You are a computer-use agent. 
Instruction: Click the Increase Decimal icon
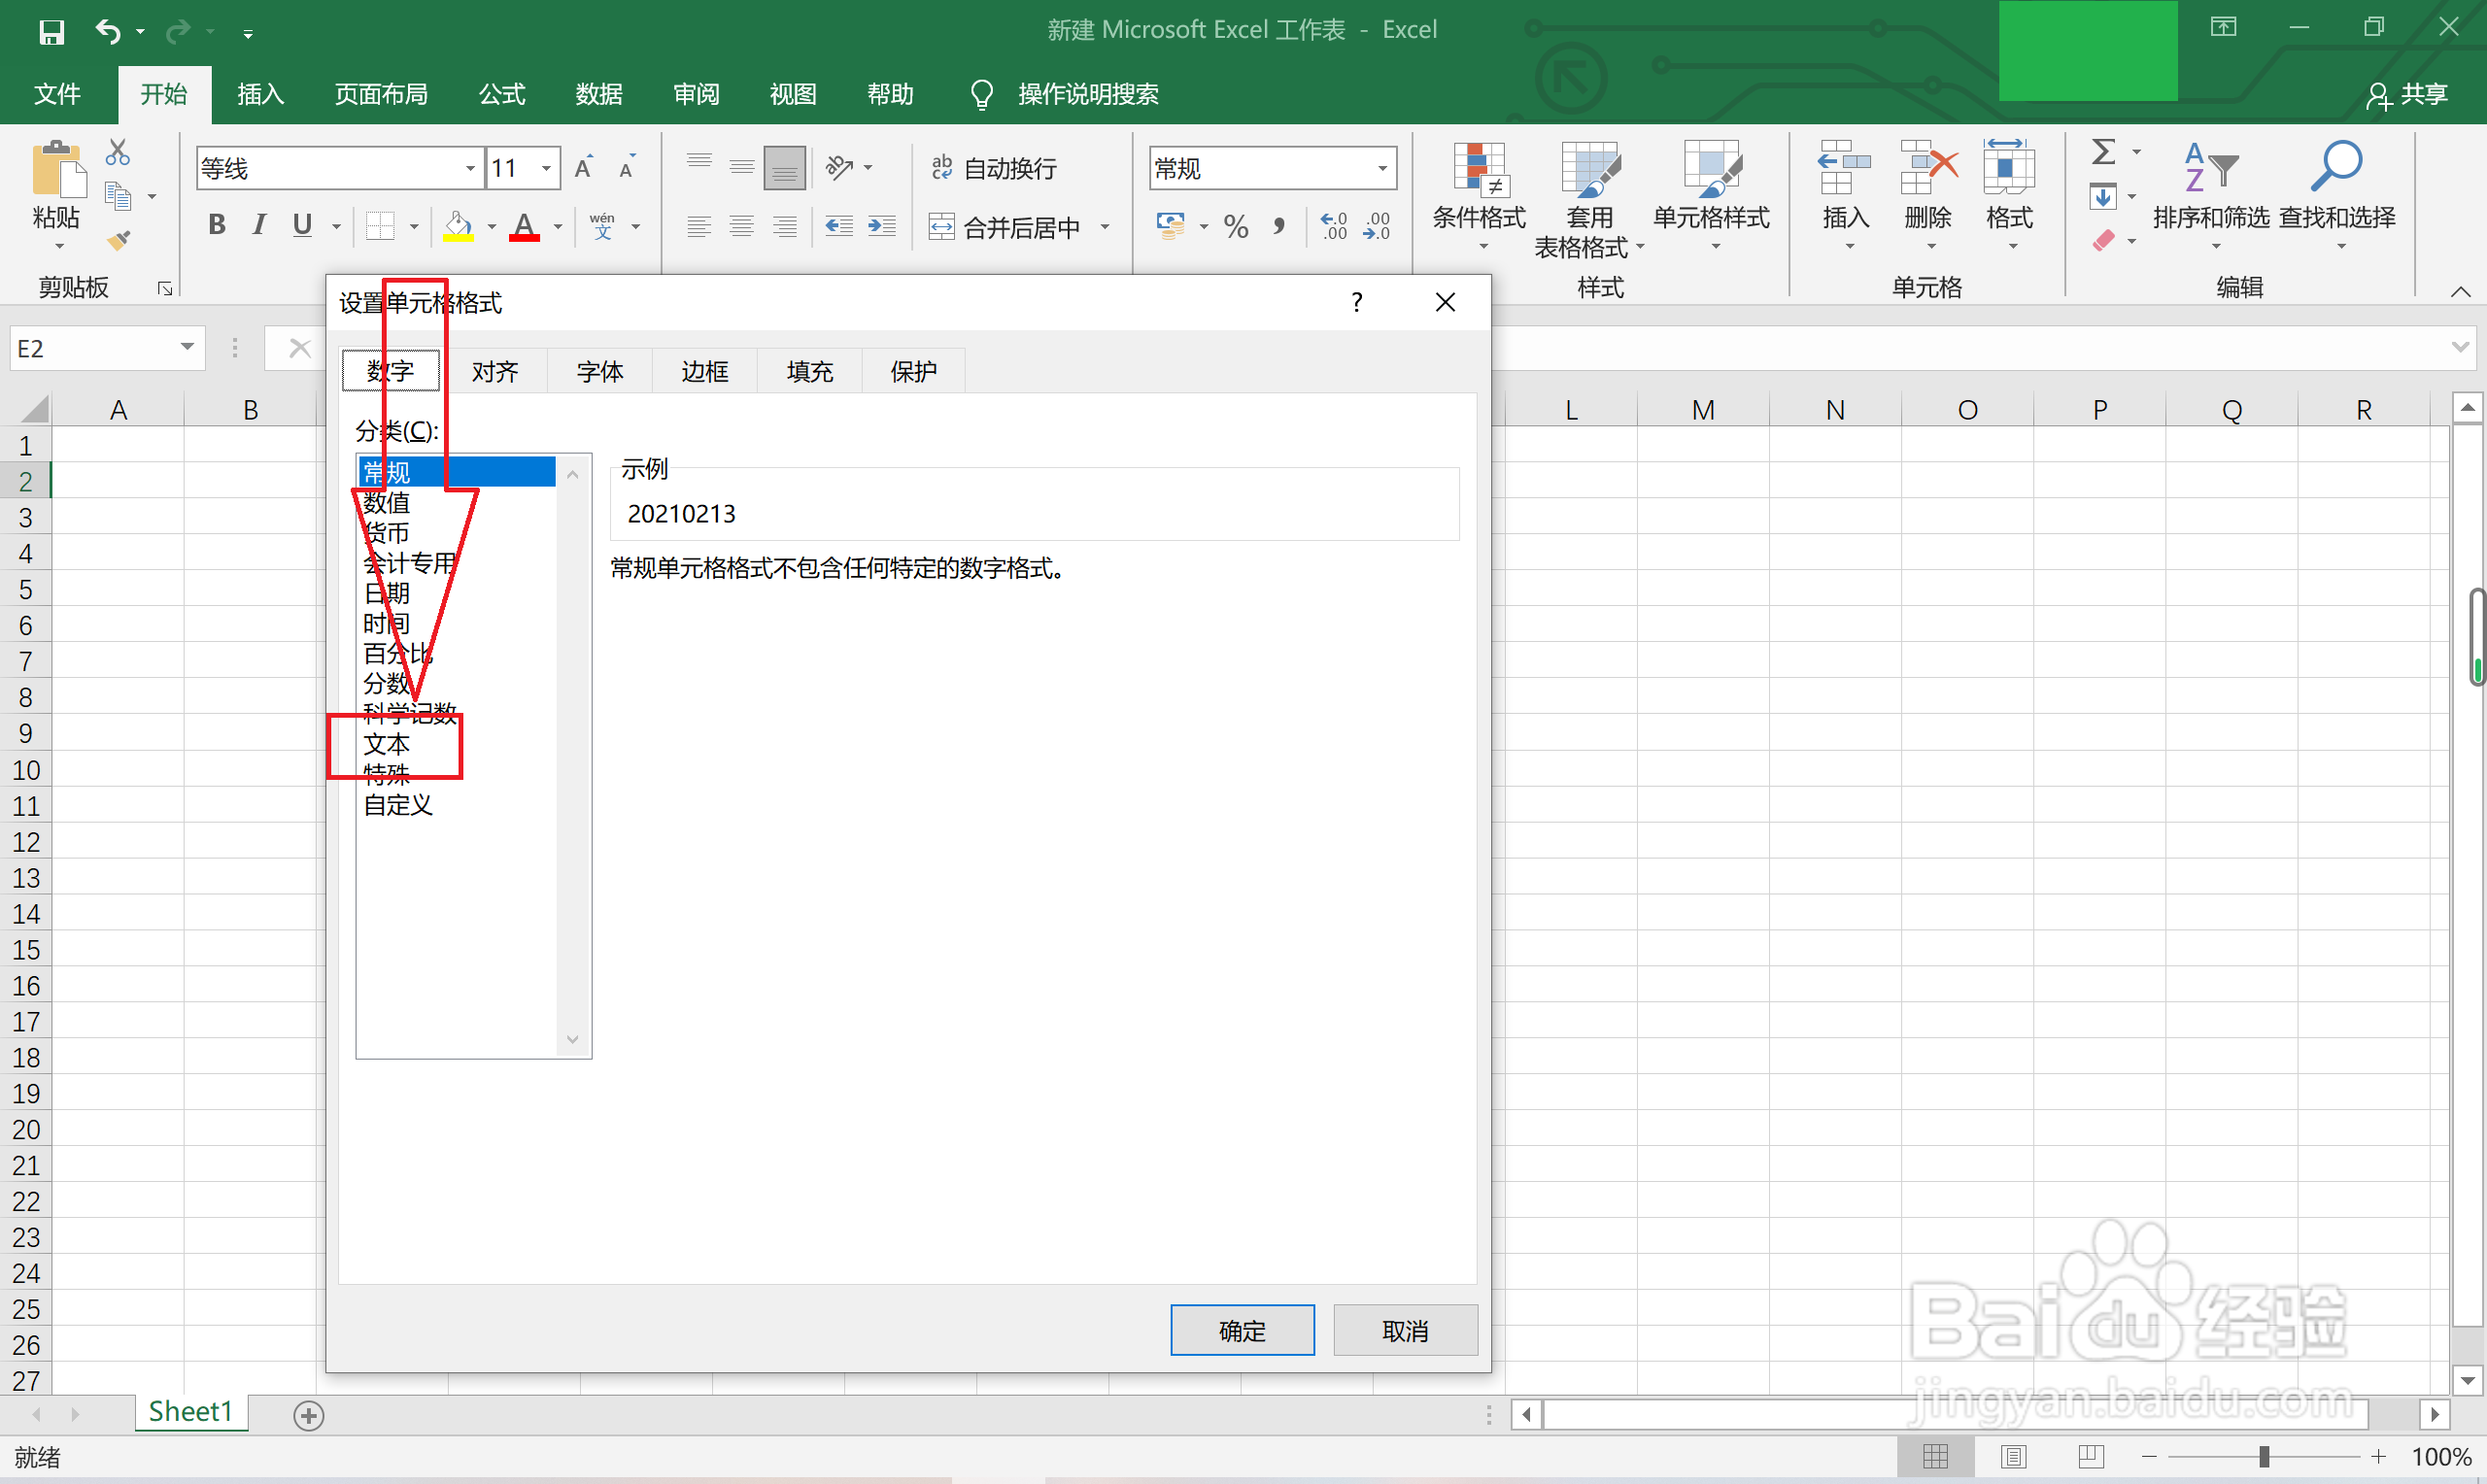point(1334,227)
